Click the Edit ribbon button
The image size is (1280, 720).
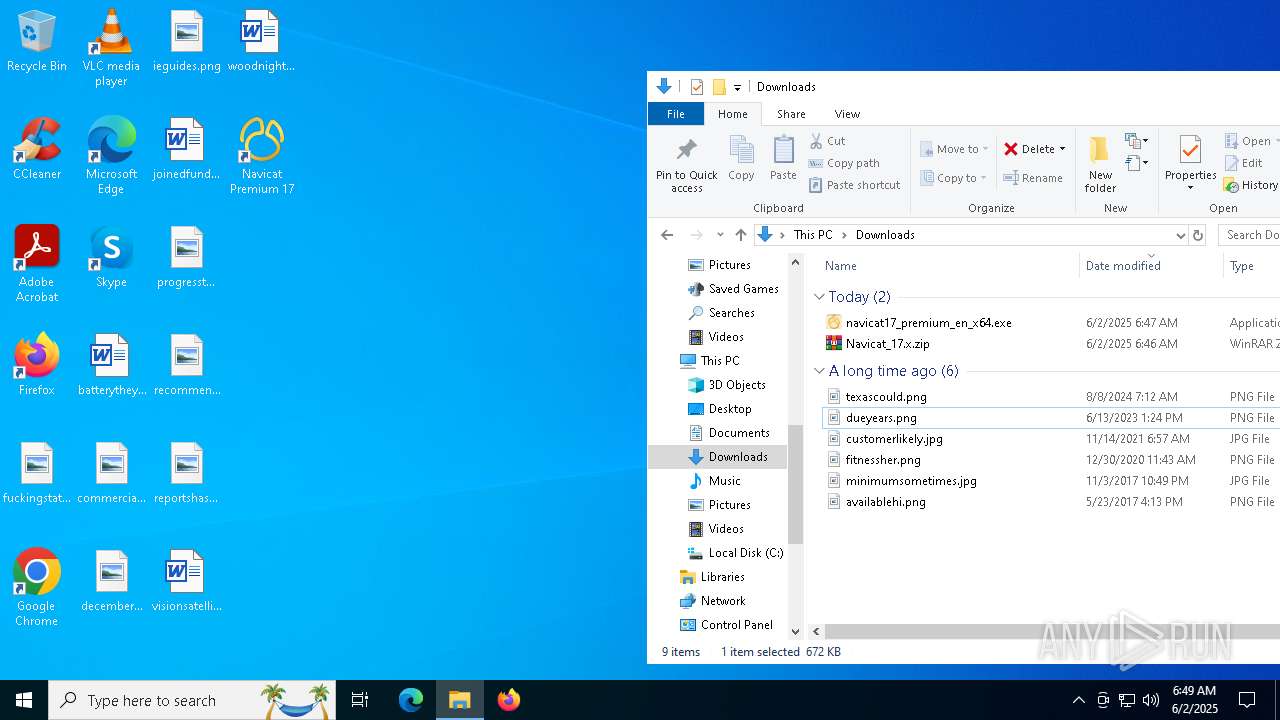pyautogui.click(x=1244, y=163)
